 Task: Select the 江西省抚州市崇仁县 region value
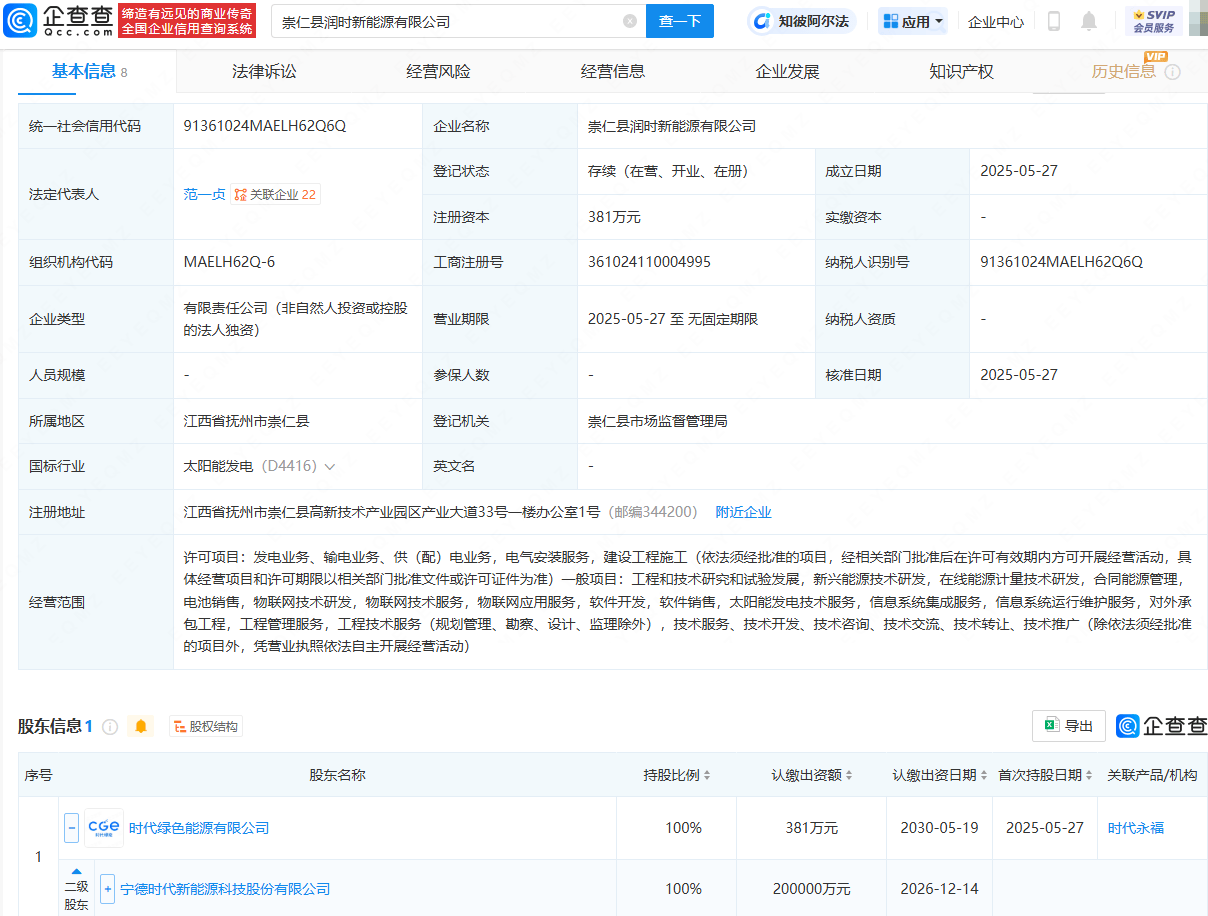pos(247,421)
